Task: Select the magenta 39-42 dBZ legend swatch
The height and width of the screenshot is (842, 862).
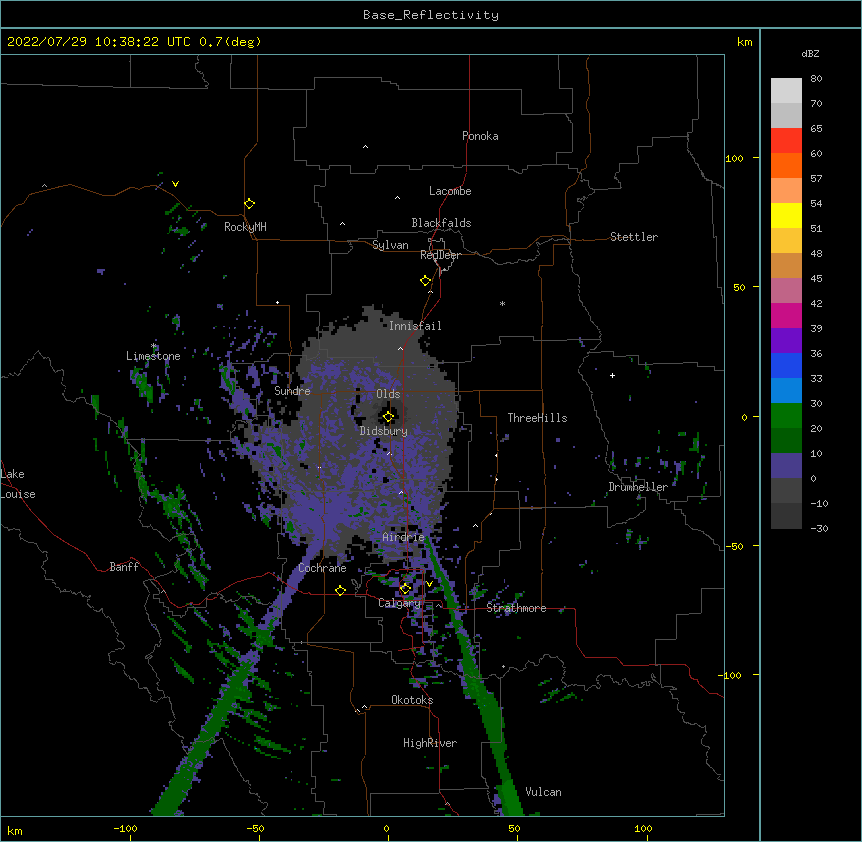Action: click(786, 315)
